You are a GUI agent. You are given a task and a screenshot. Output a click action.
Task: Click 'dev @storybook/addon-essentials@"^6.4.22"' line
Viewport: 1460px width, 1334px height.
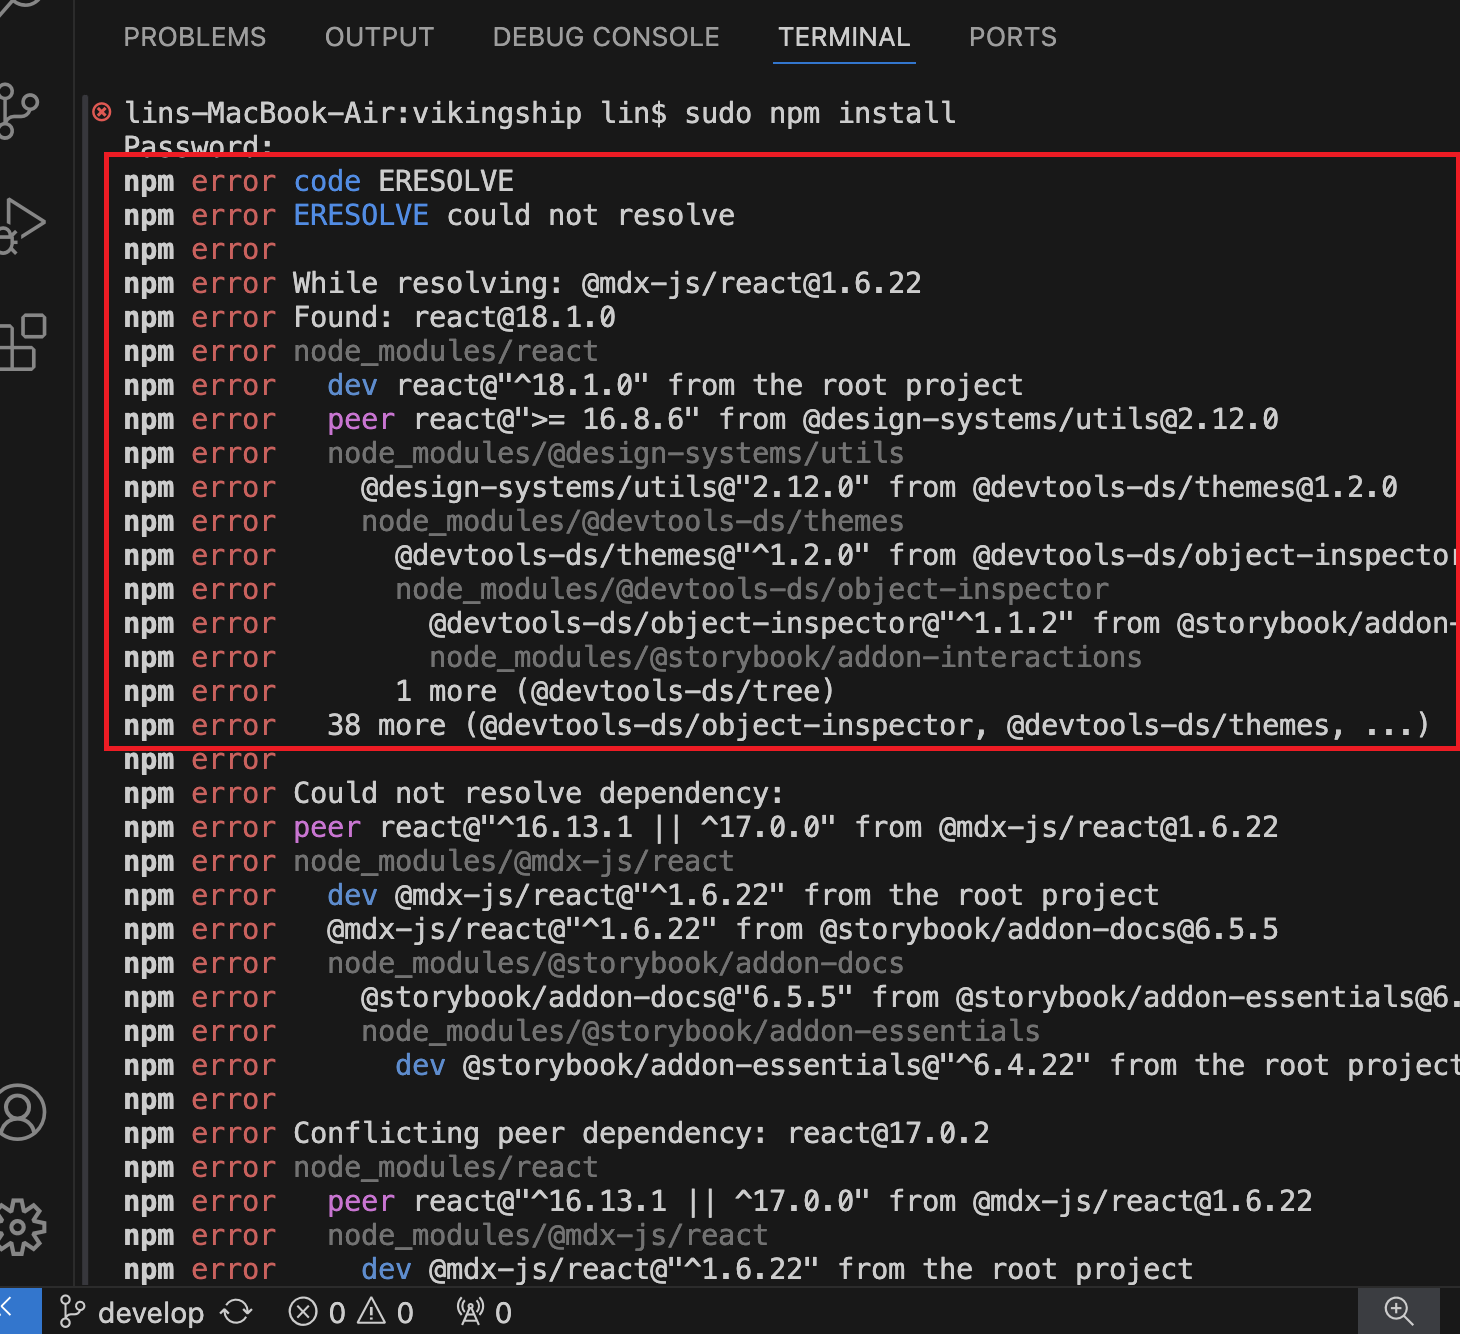pyautogui.click(x=927, y=1065)
